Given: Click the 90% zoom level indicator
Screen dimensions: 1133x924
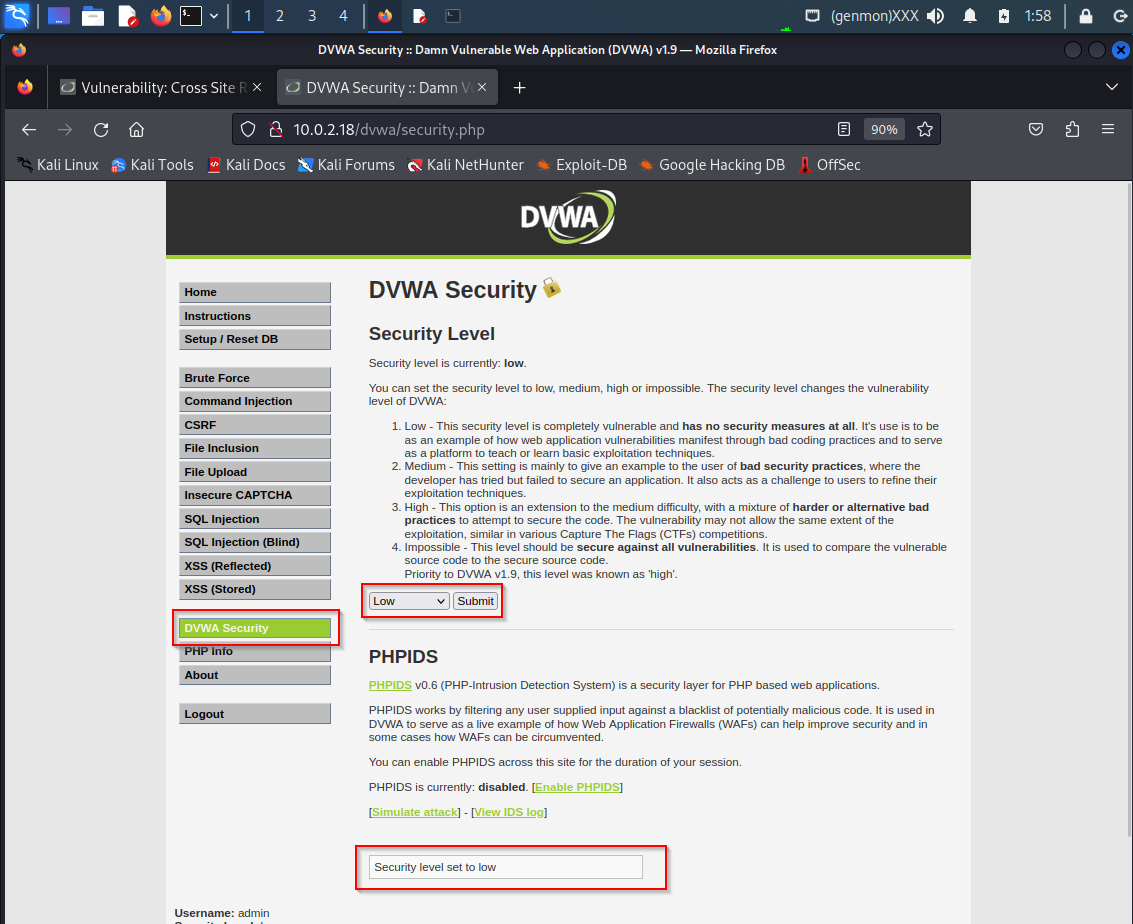Looking at the screenshot, I should (884, 129).
